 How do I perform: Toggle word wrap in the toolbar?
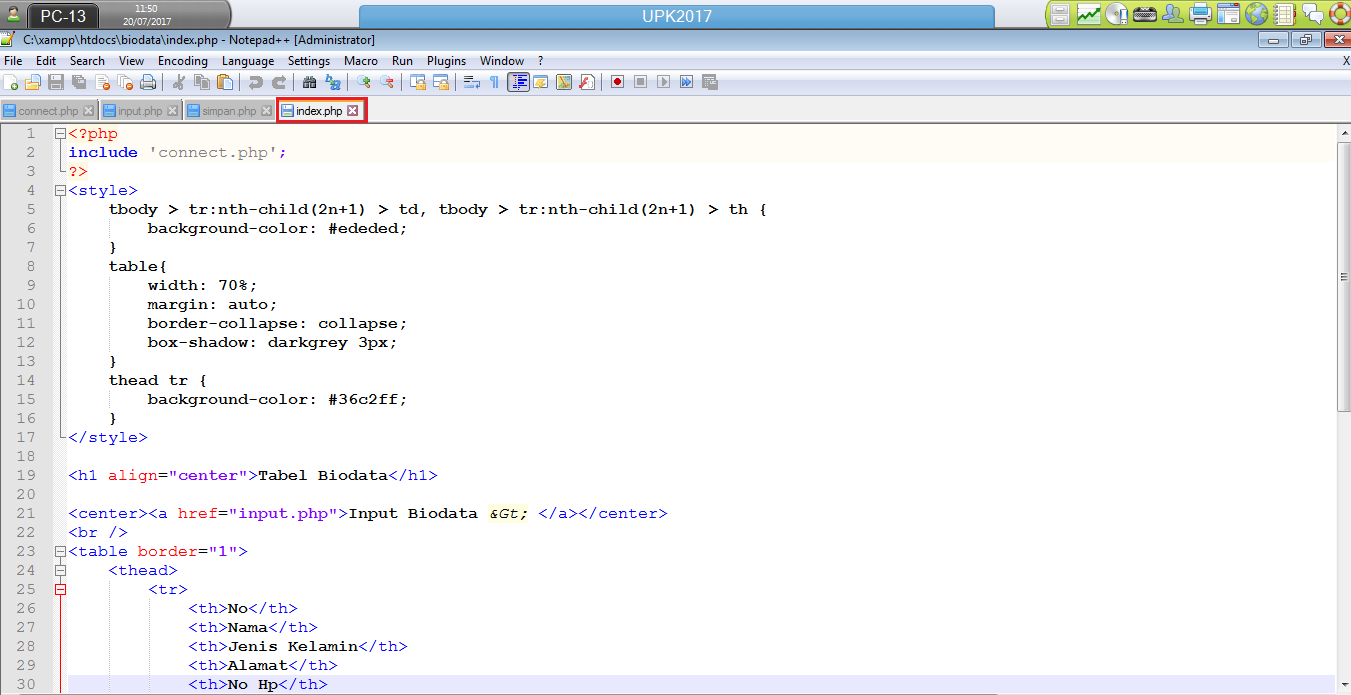pyautogui.click(x=472, y=82)
